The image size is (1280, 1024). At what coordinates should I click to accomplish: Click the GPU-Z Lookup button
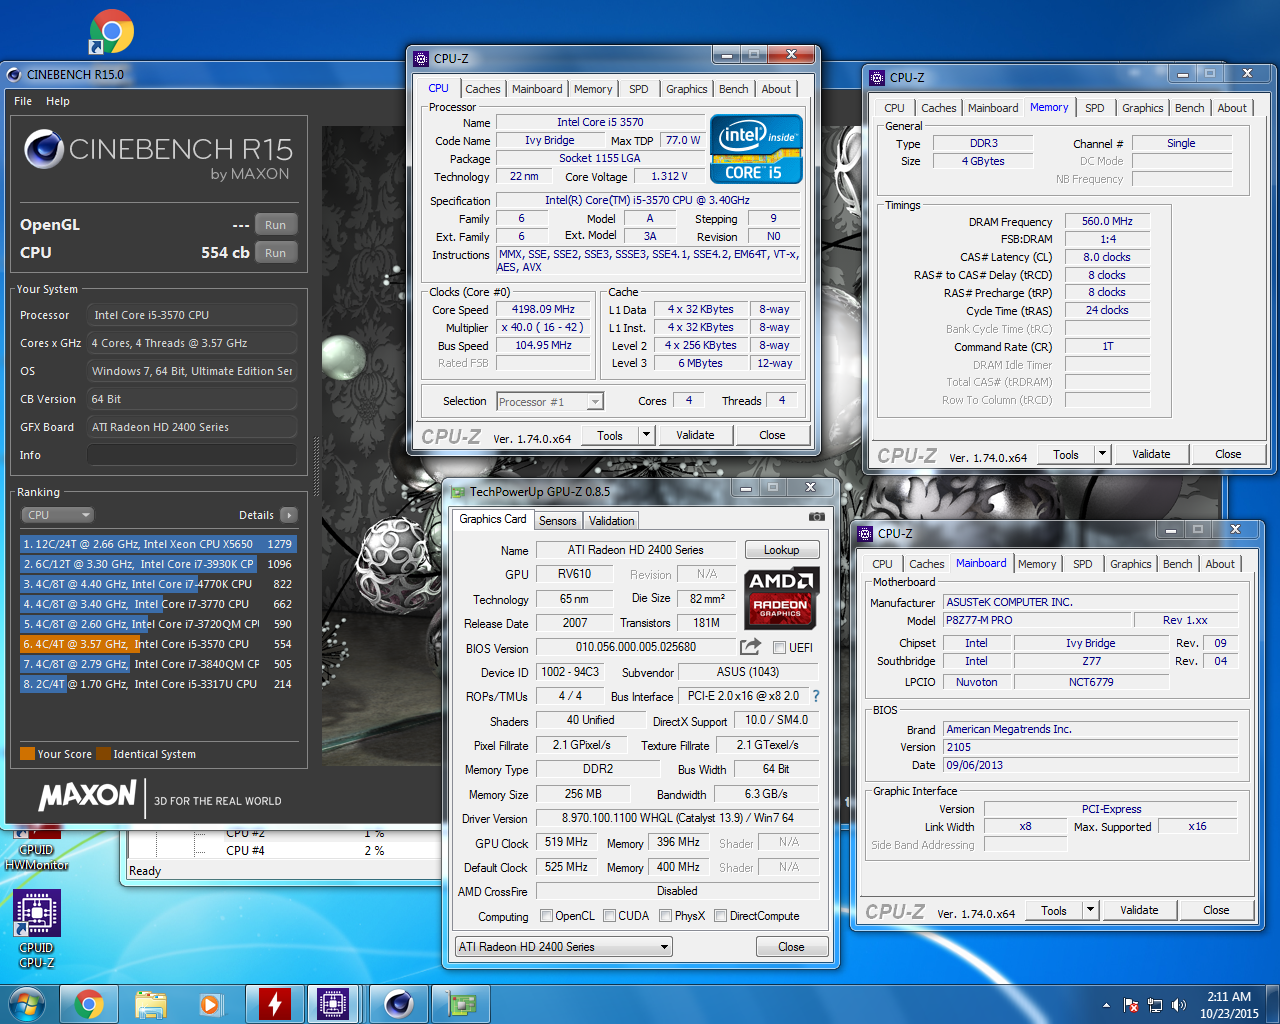click(782, 550)
